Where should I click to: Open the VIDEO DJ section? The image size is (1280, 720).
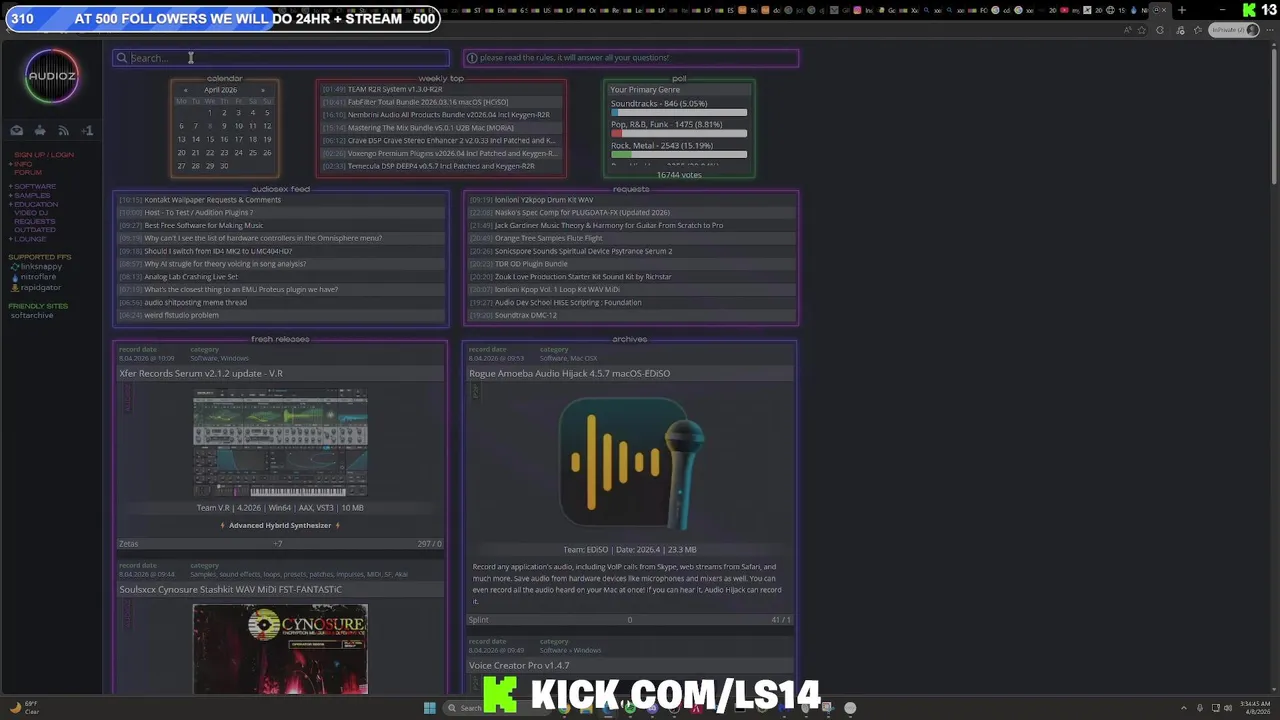pyautogui.click(x=31, y=212)
